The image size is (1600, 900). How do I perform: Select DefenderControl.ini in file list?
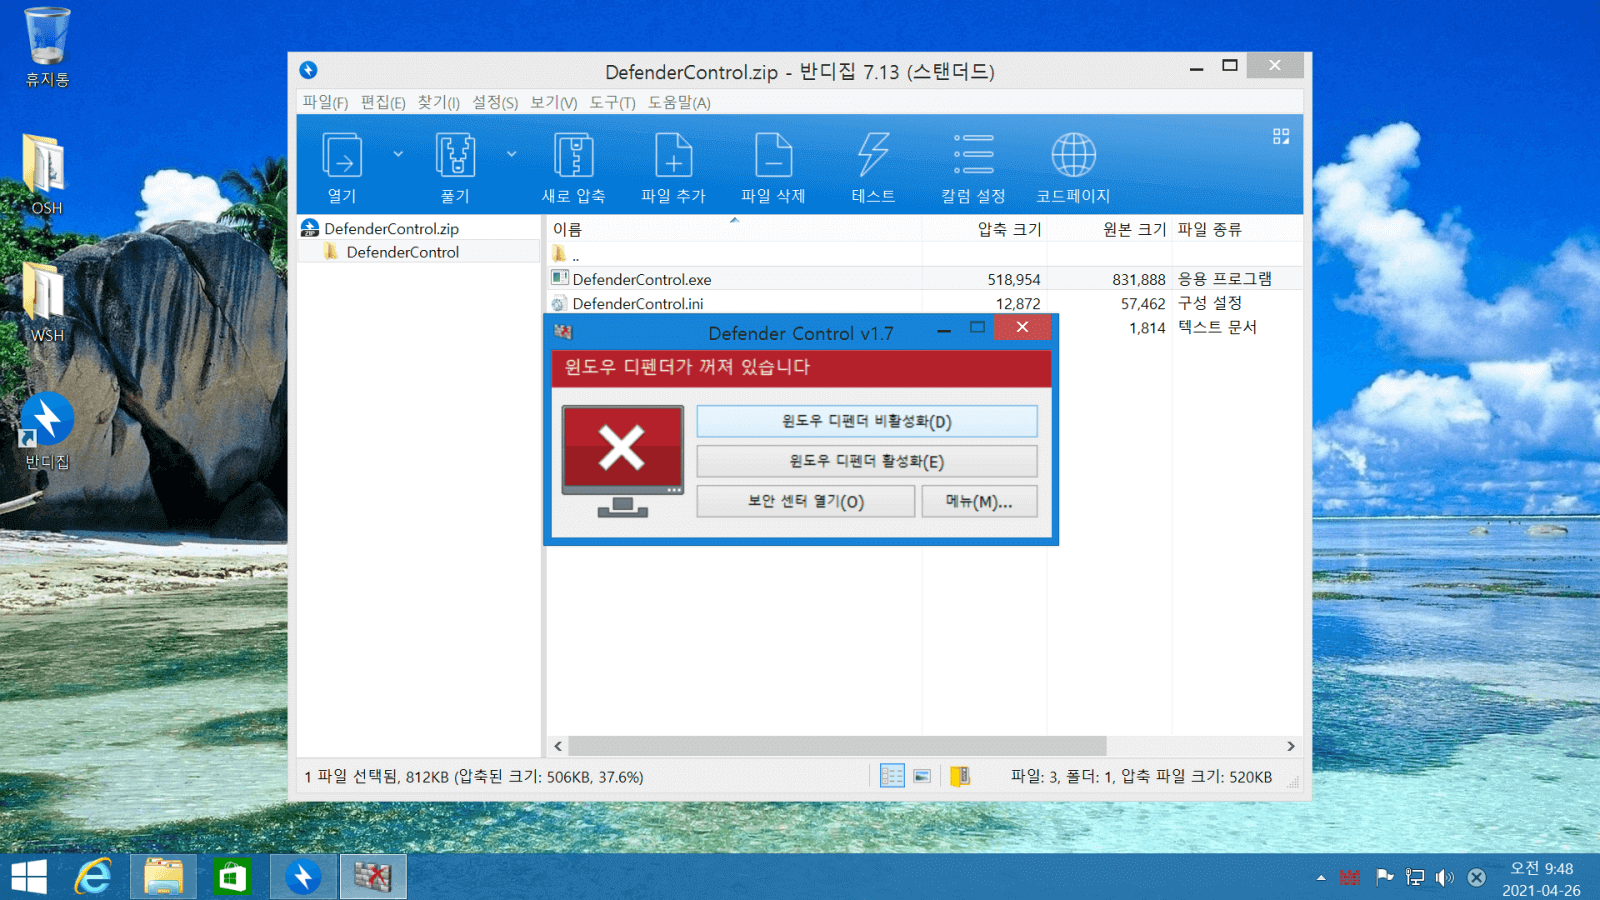tap(637, 303)
